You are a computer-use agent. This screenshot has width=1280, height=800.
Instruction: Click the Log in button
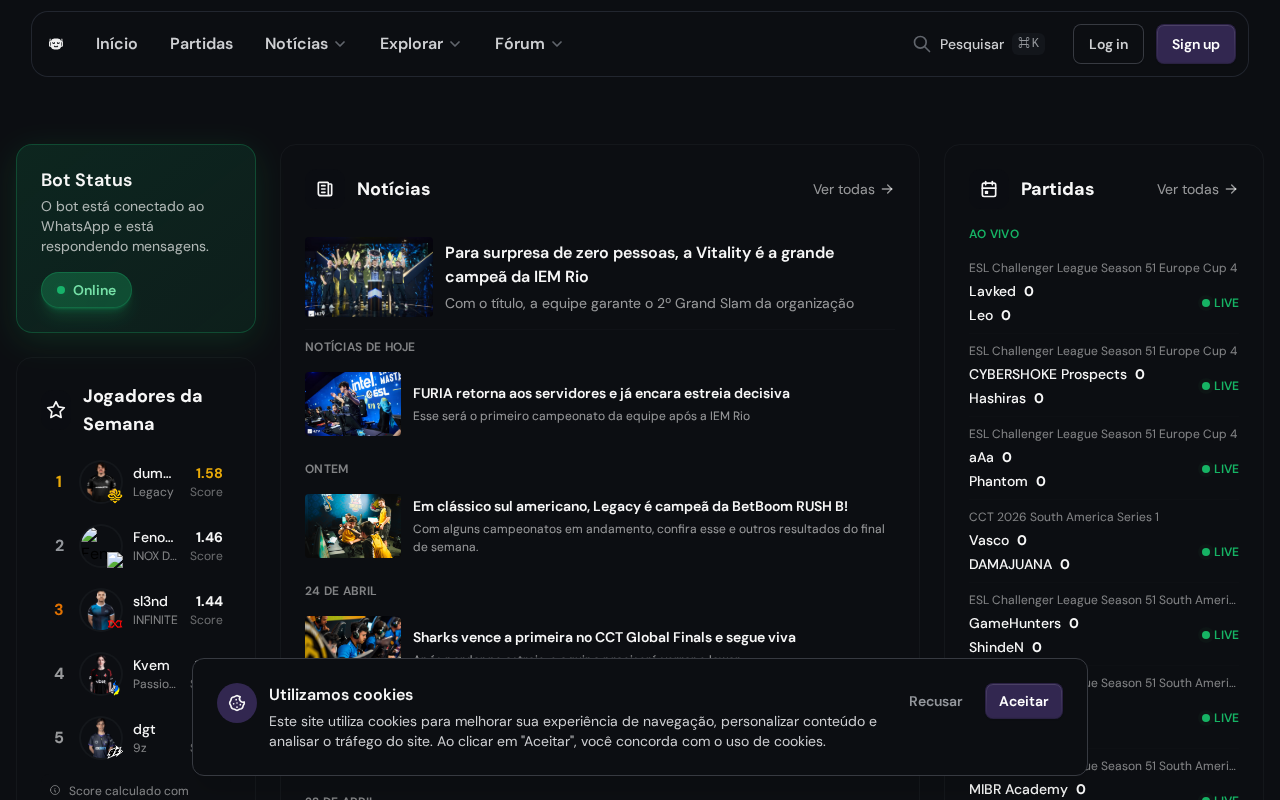click(1108, 44)
